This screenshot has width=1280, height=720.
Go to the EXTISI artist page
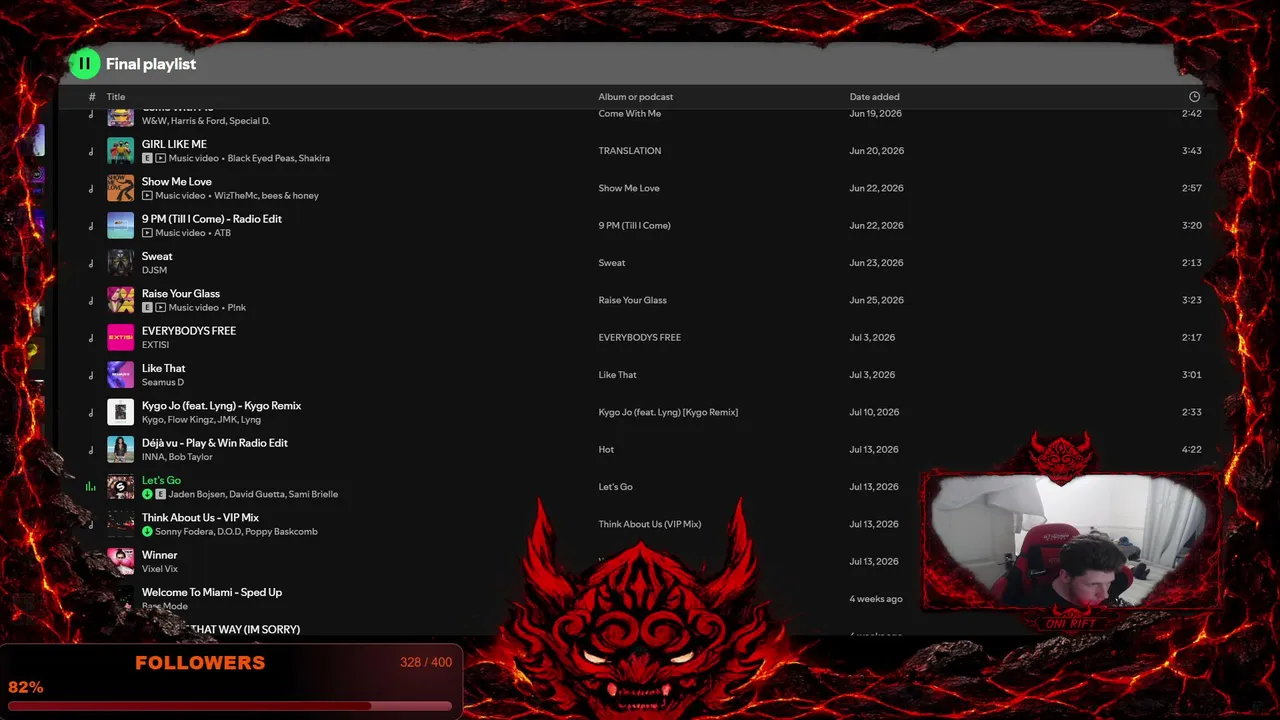pyautogui.click(x=155, y=345)
